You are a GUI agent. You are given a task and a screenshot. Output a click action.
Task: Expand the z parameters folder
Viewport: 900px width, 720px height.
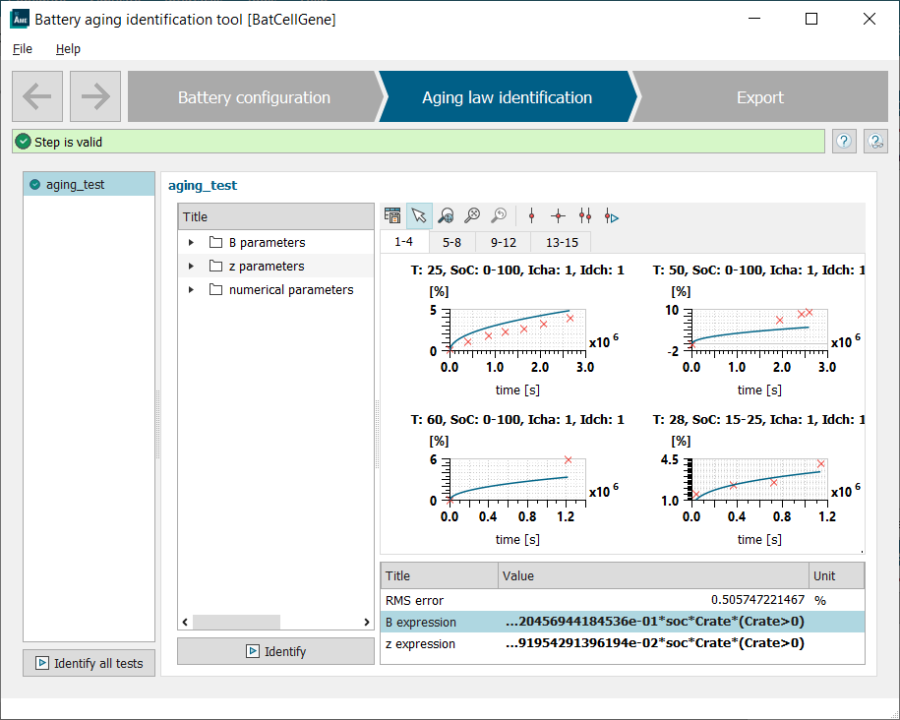(189, 265)
